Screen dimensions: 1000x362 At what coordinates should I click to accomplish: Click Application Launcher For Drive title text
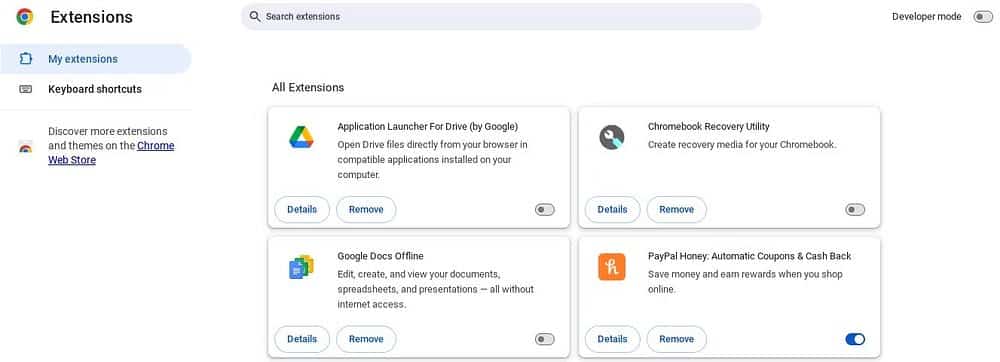click(x=427, y=126)
